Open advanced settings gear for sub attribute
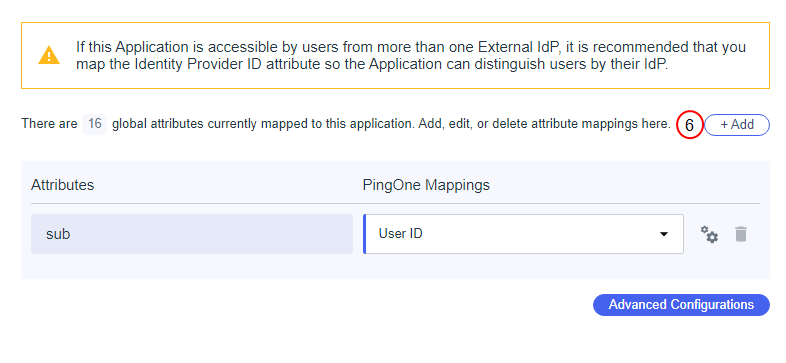 [x=709, y=234]
